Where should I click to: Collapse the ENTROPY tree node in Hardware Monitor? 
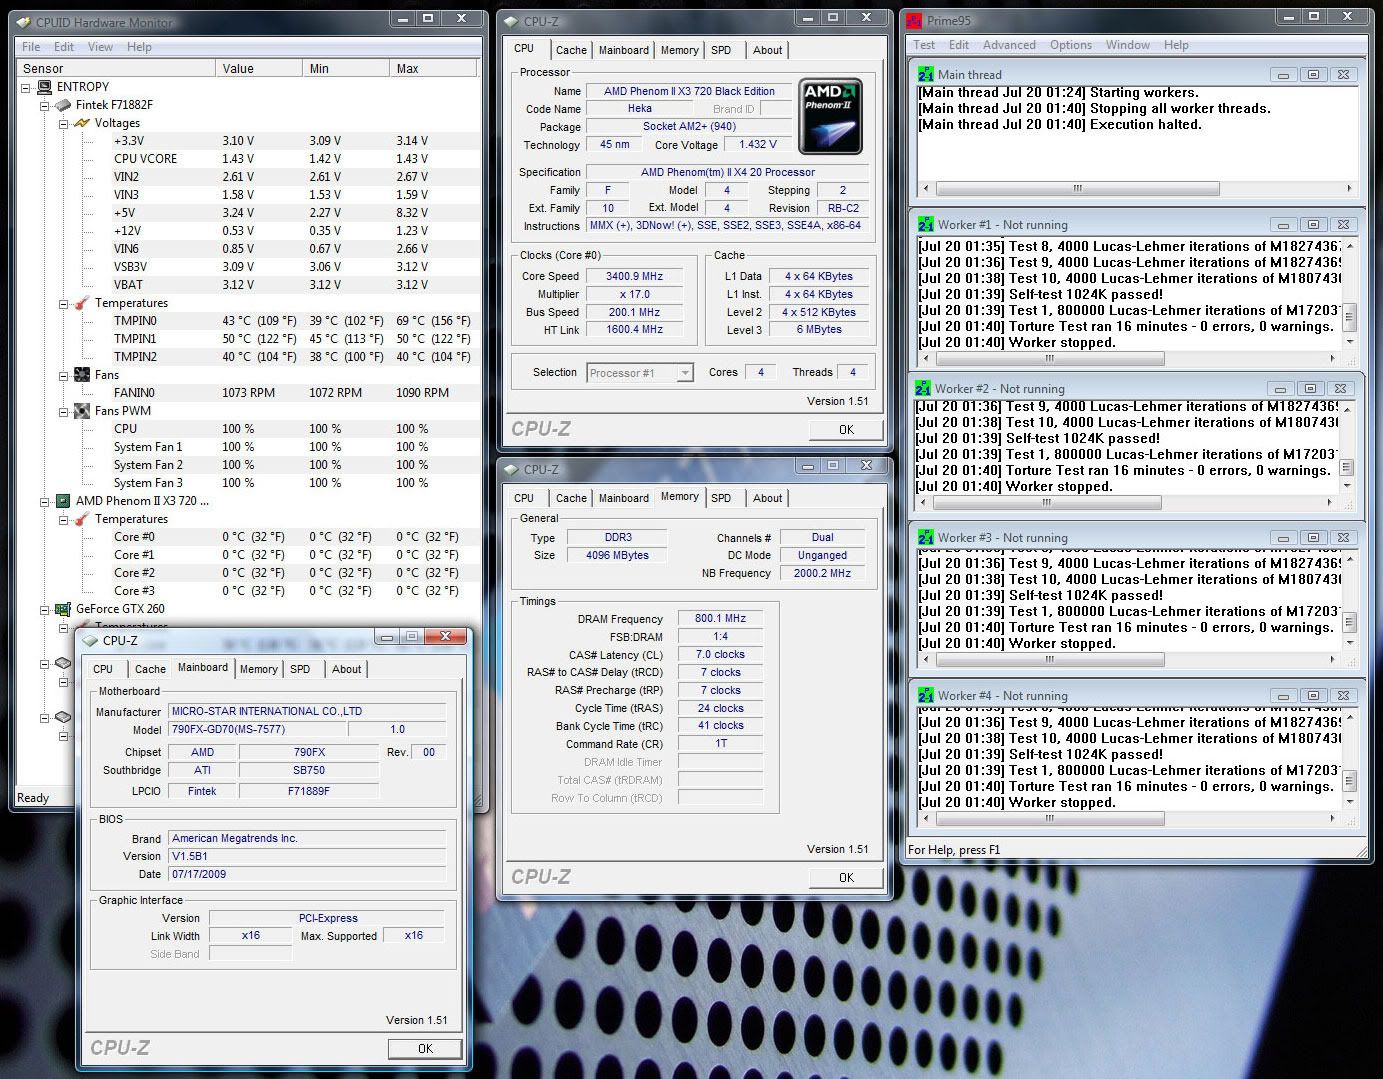pos(27,87)
